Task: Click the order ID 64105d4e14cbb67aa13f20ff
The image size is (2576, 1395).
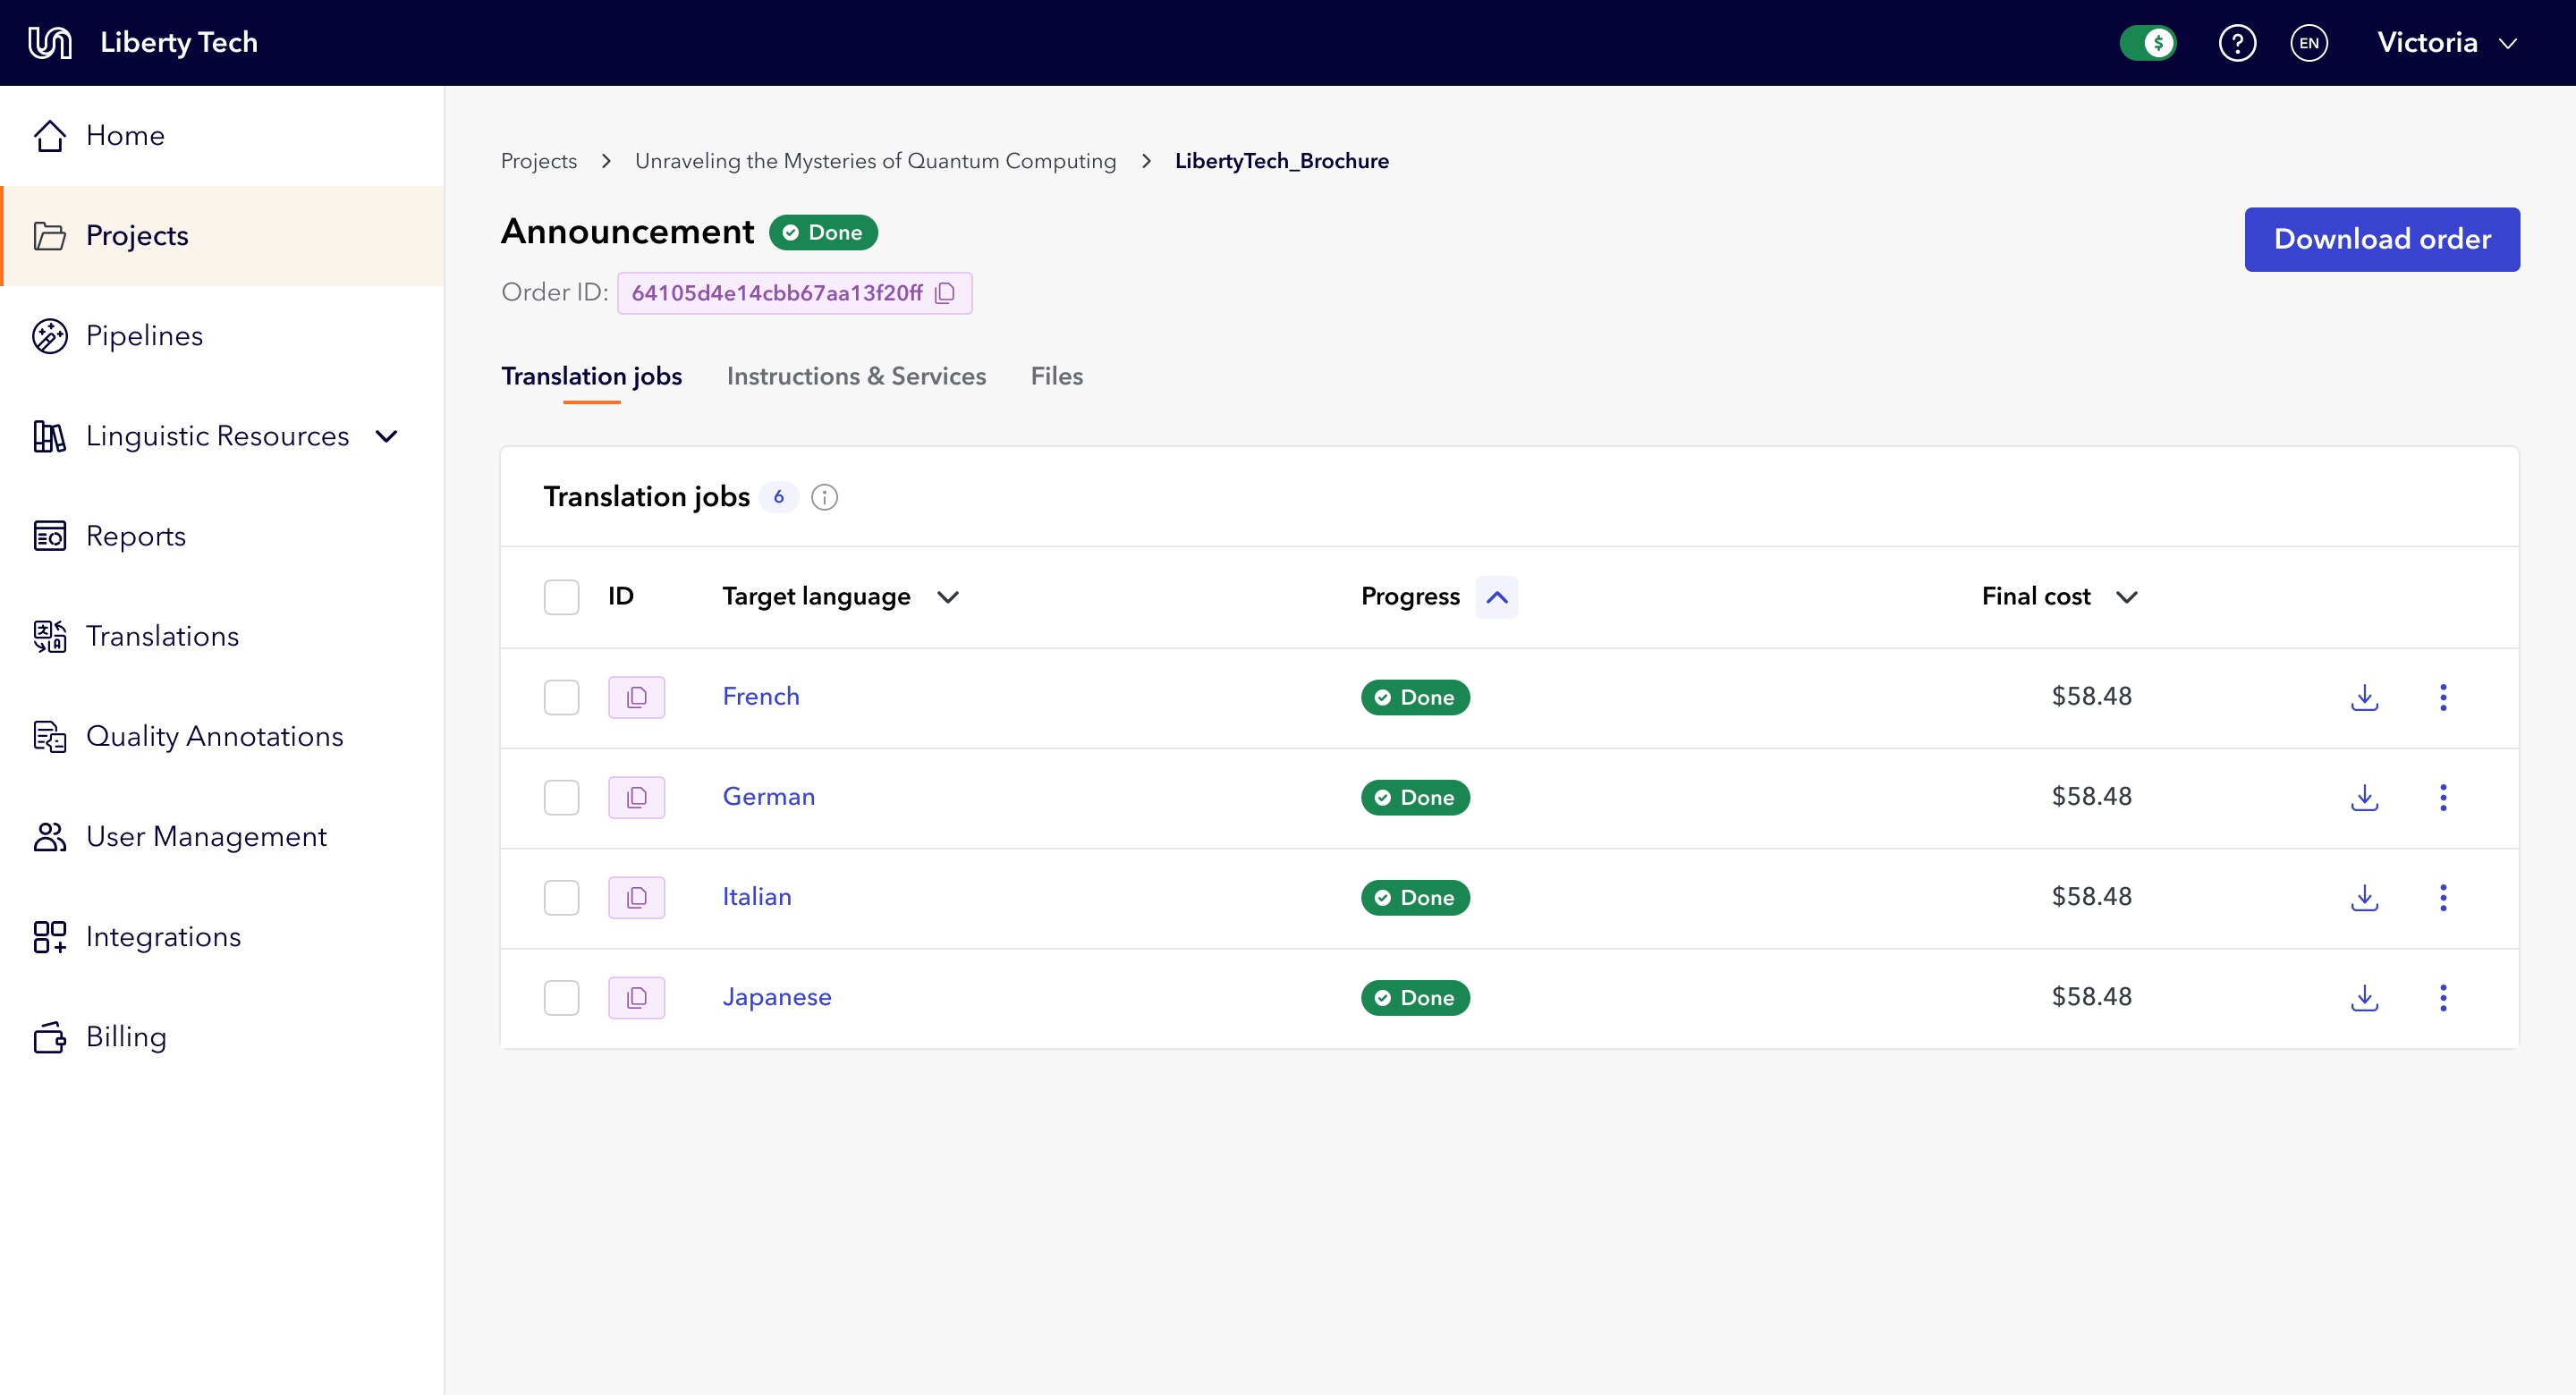Action: [776, 293]
